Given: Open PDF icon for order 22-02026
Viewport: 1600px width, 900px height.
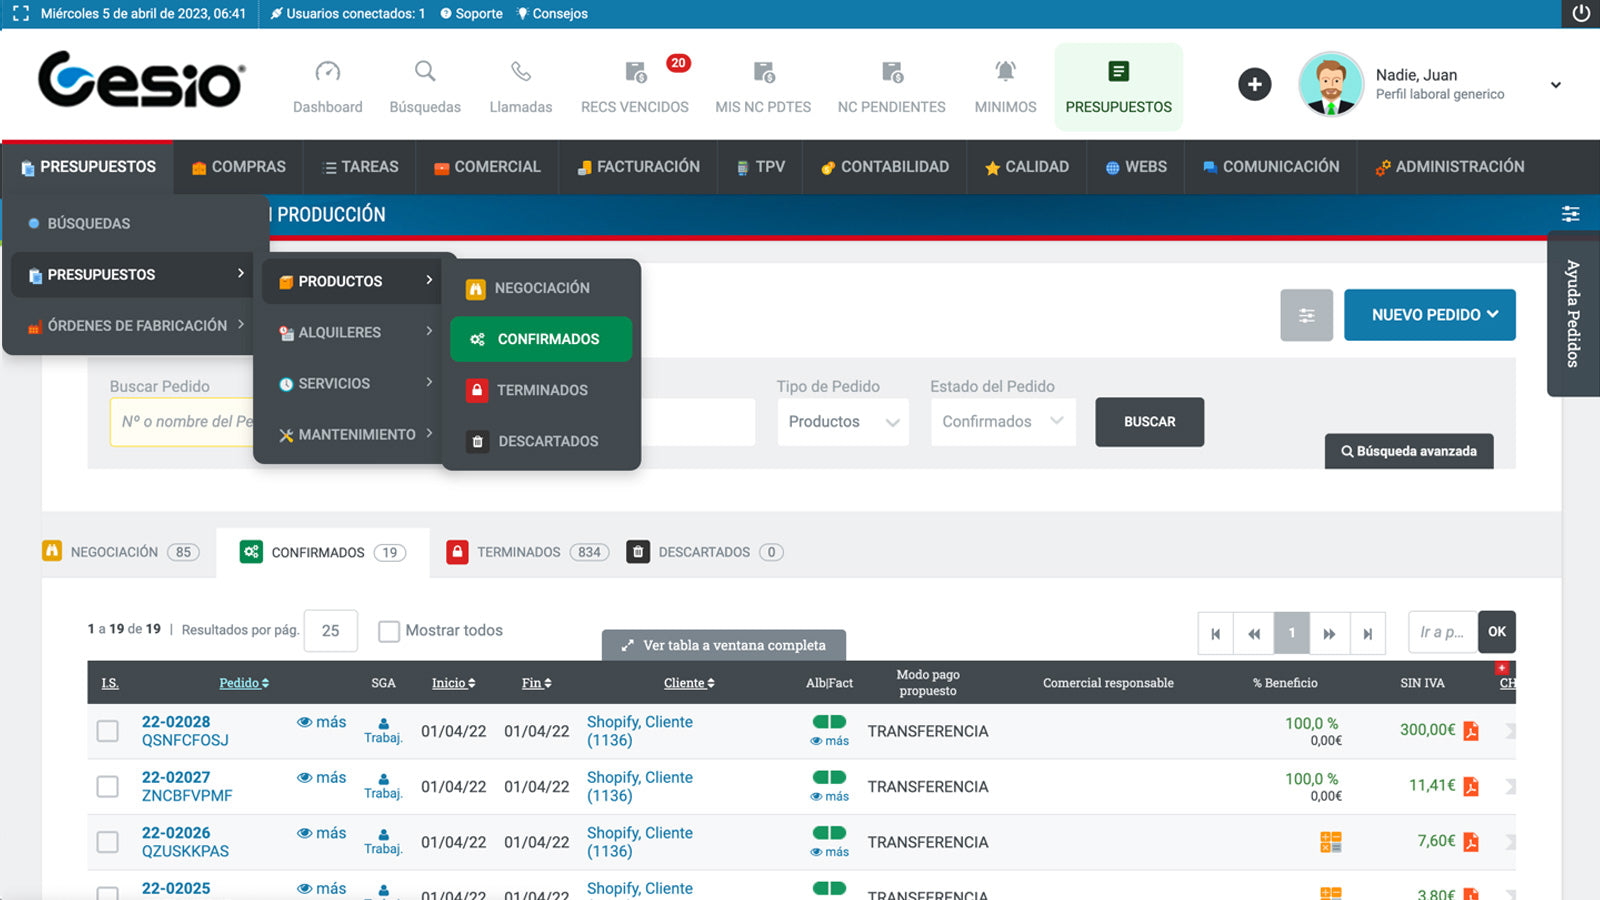Looking at the screenshot, I should 1471,842.
